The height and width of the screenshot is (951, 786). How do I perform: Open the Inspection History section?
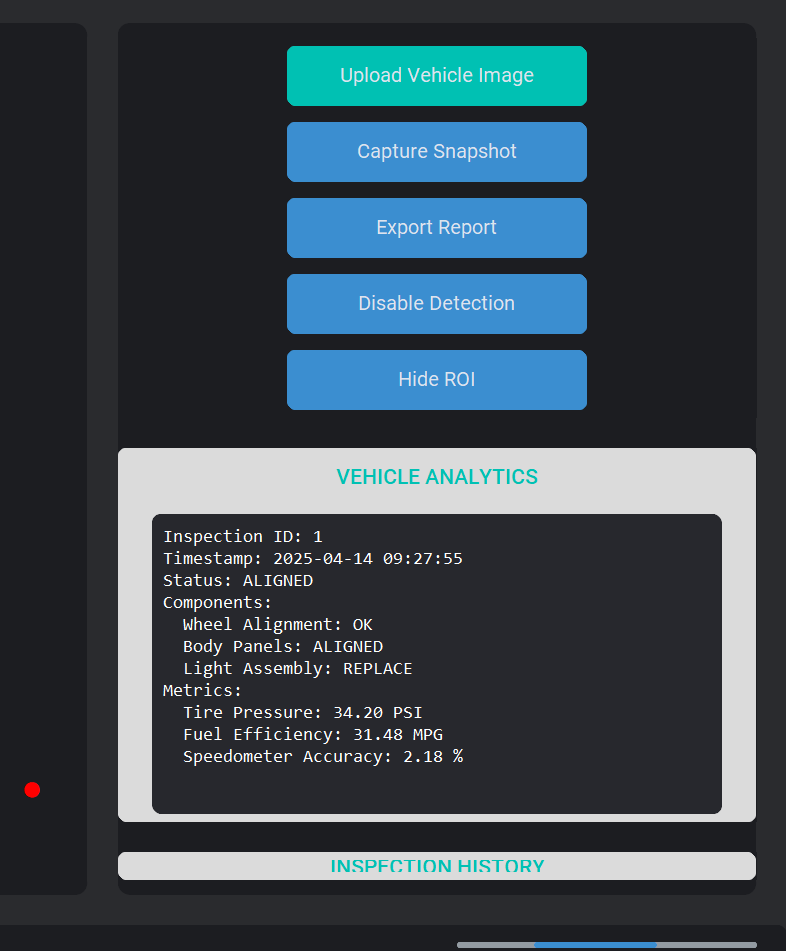pos(437,866)
